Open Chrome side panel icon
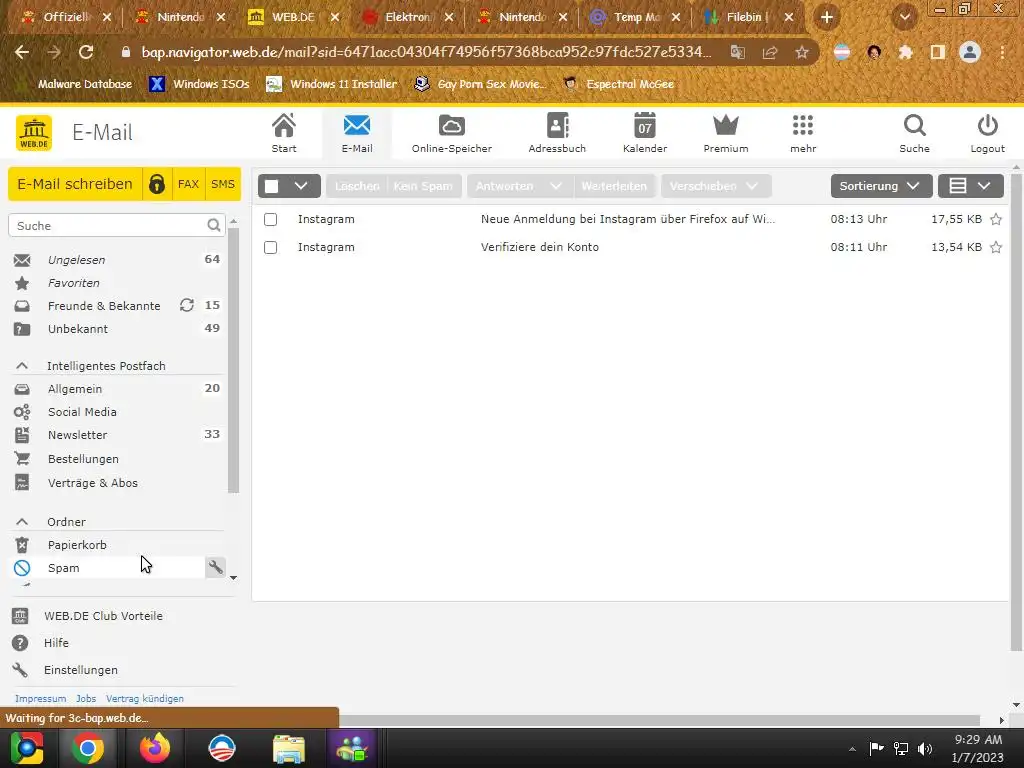1024x768 pixels. point(938,52)
